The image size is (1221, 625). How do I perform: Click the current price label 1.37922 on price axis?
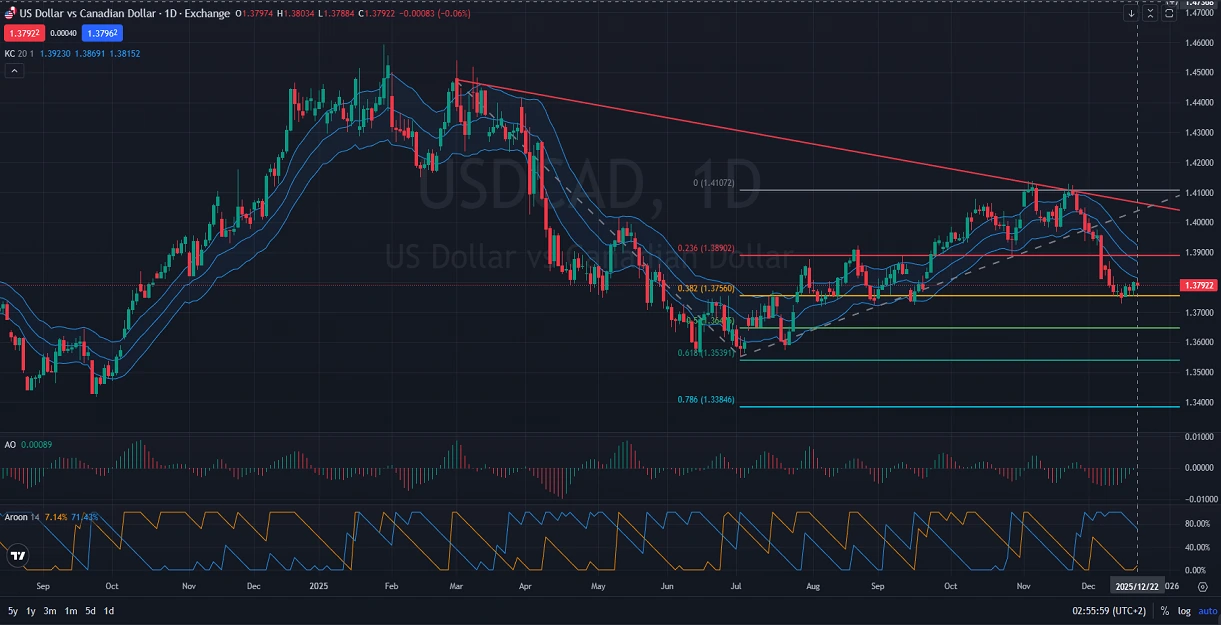tap(1198, 285)
